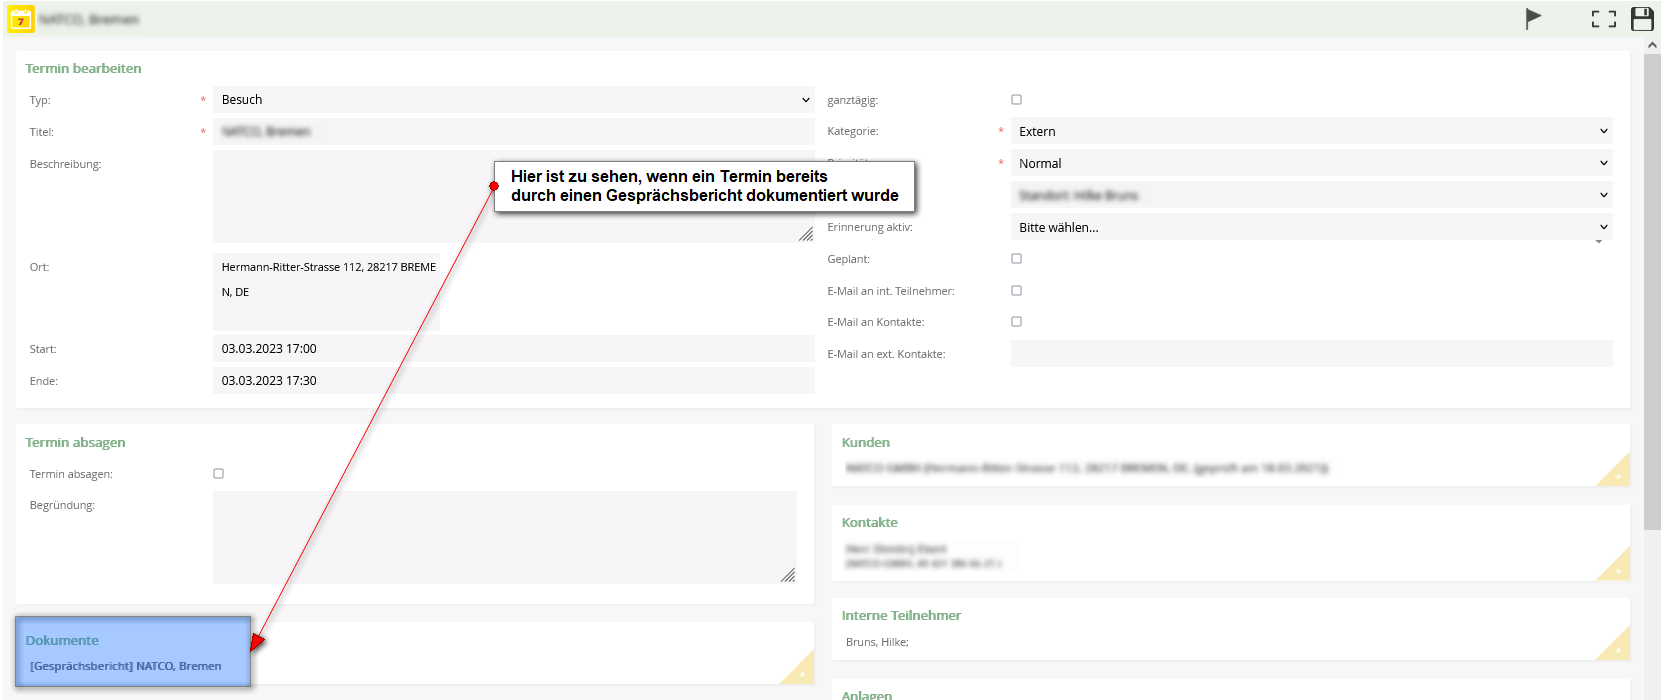
Task: Expand the Kategorie dropdown set to Extern
Action: pyautogui.click(x=1311, y=132)
